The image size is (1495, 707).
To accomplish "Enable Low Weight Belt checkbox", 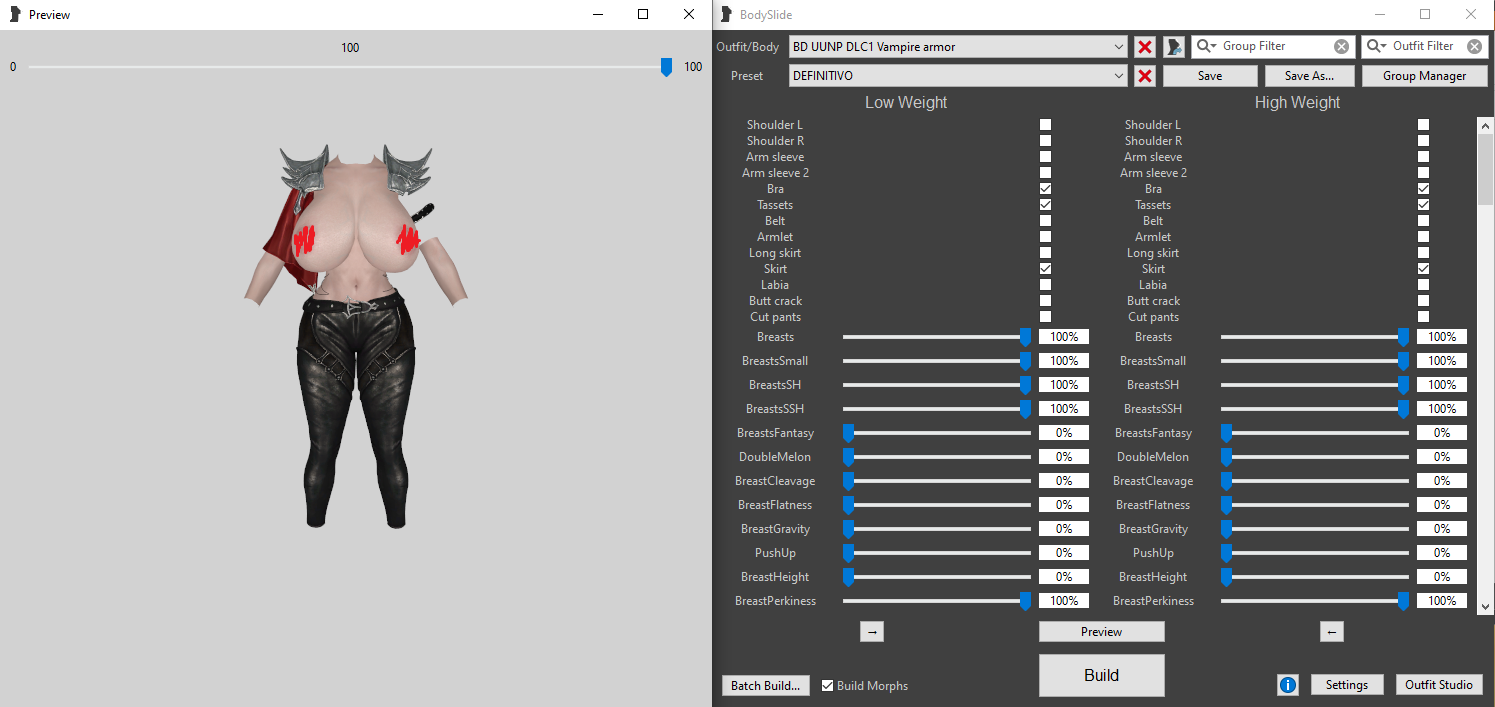I will point(1045,221).
